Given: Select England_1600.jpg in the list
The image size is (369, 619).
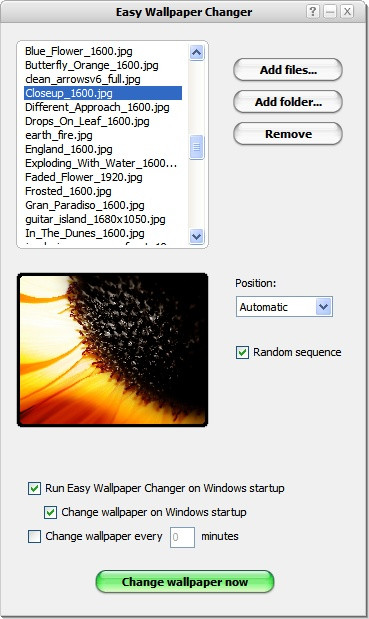Looking at the screenshot, I should pos(103,149).
